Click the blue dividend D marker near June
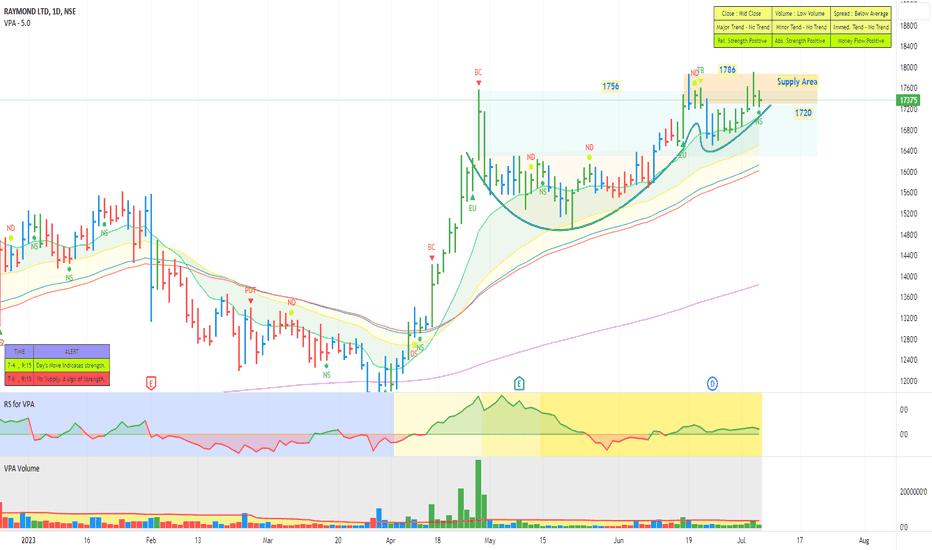 (712, 384)
